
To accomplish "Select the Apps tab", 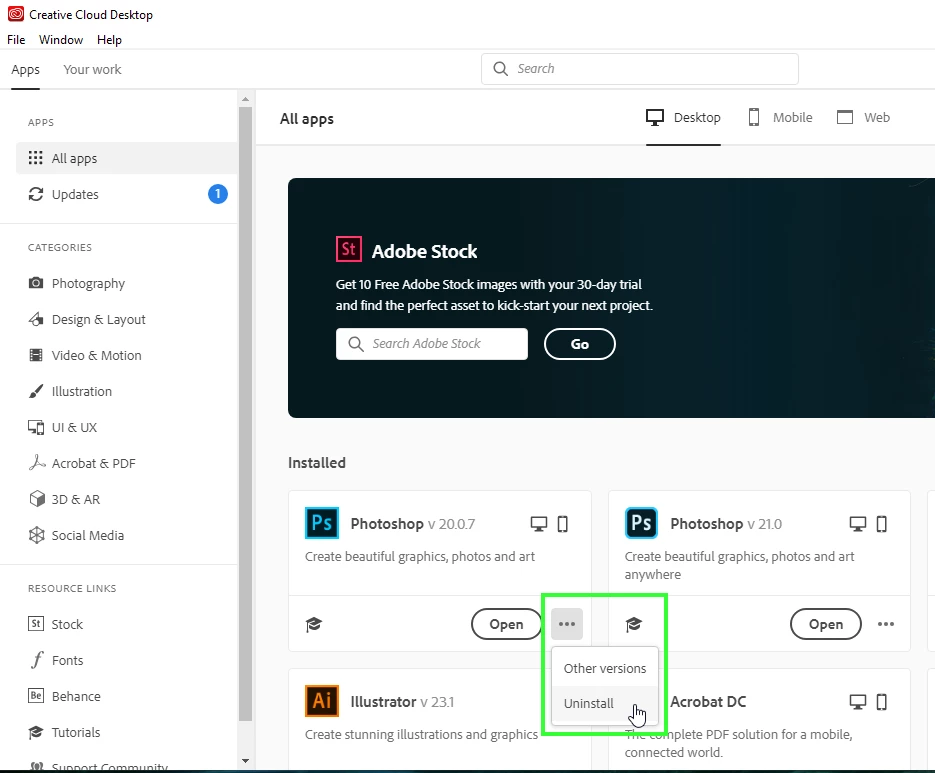I will [x=25, y=70].
